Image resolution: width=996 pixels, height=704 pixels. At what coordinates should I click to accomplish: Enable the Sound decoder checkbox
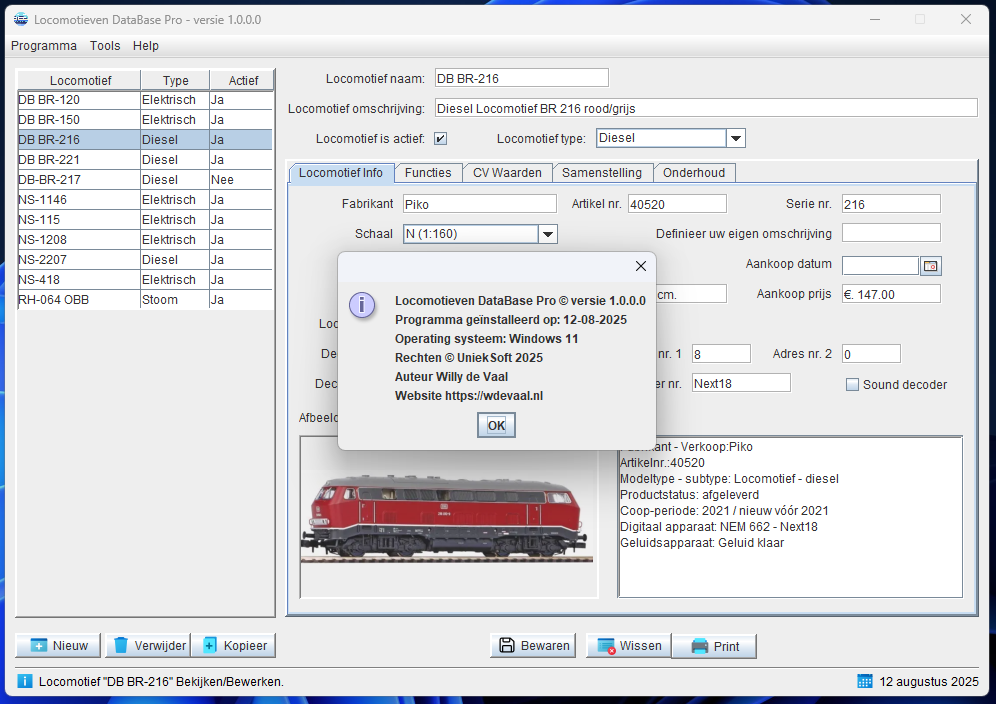pyautogui.click(x=852, y=384)
